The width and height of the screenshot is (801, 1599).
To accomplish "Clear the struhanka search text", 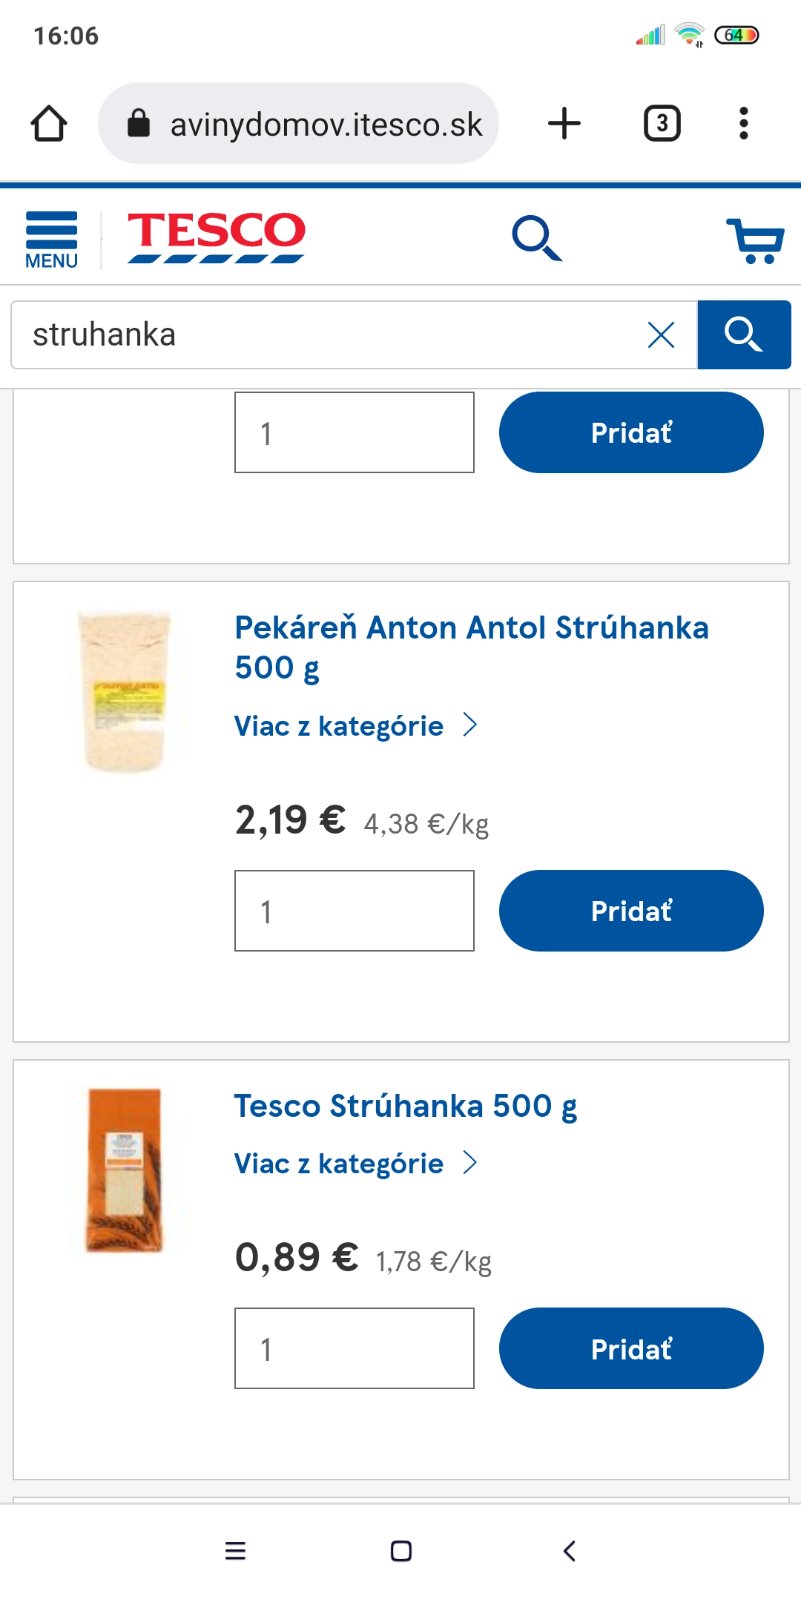I will point(661,335).
